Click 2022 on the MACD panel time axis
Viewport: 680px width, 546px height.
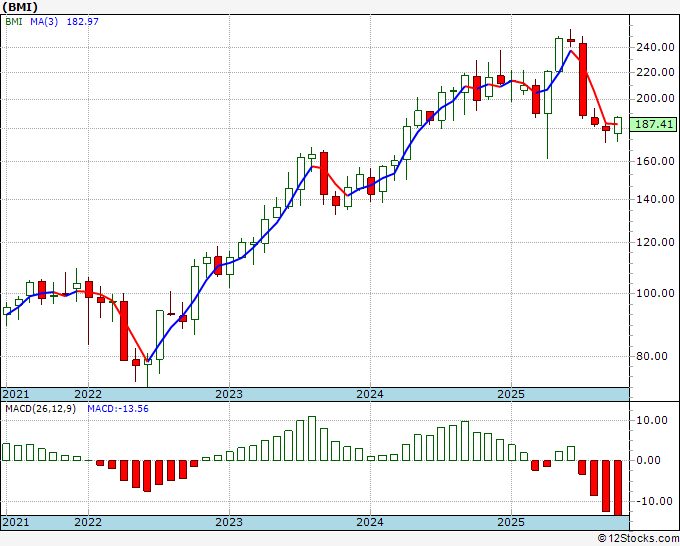point(88,522)
